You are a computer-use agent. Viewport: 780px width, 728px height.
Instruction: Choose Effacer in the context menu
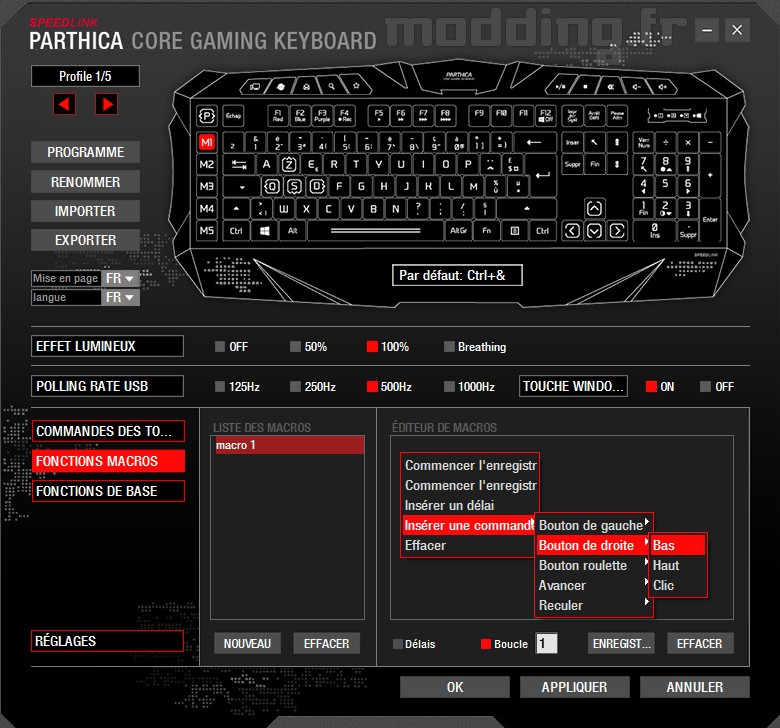click(x=469, y=545)
